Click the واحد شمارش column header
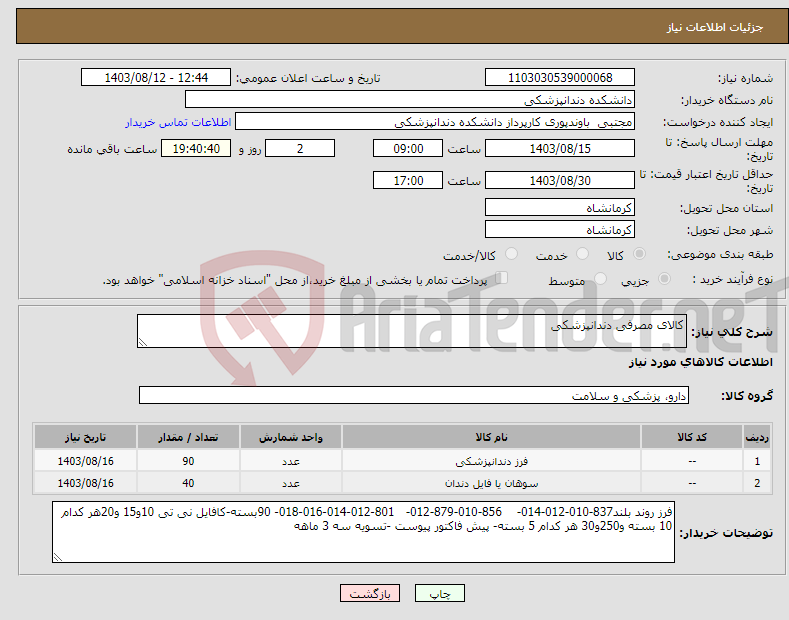 pos(291,437)
